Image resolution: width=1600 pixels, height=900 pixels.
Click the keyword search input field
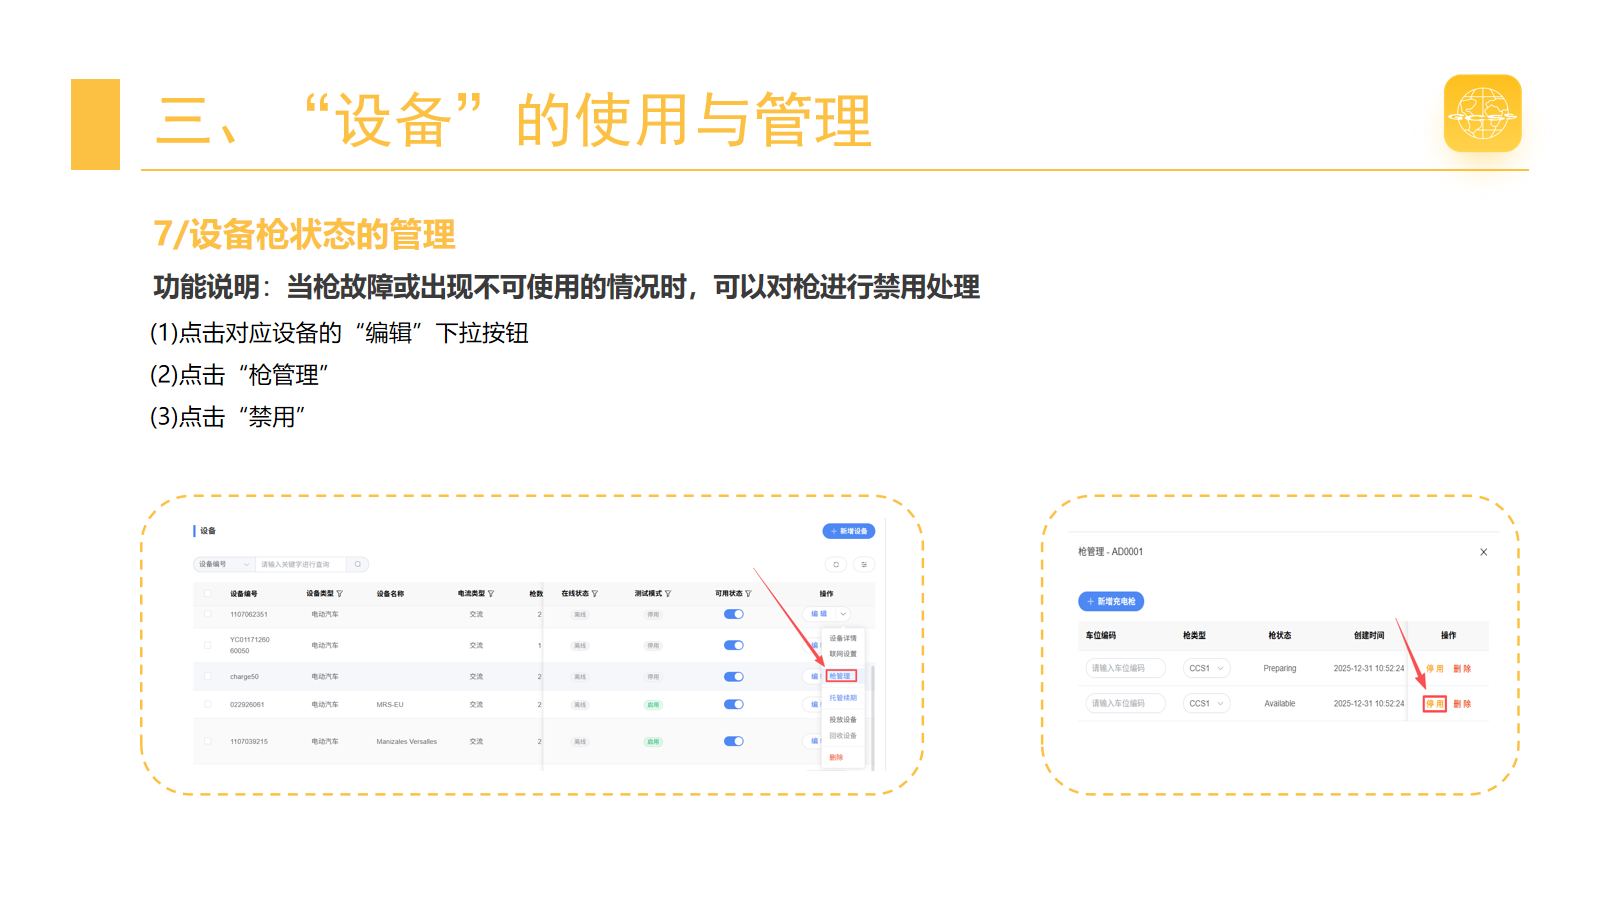pyautogui.click(x=301, y=564)
